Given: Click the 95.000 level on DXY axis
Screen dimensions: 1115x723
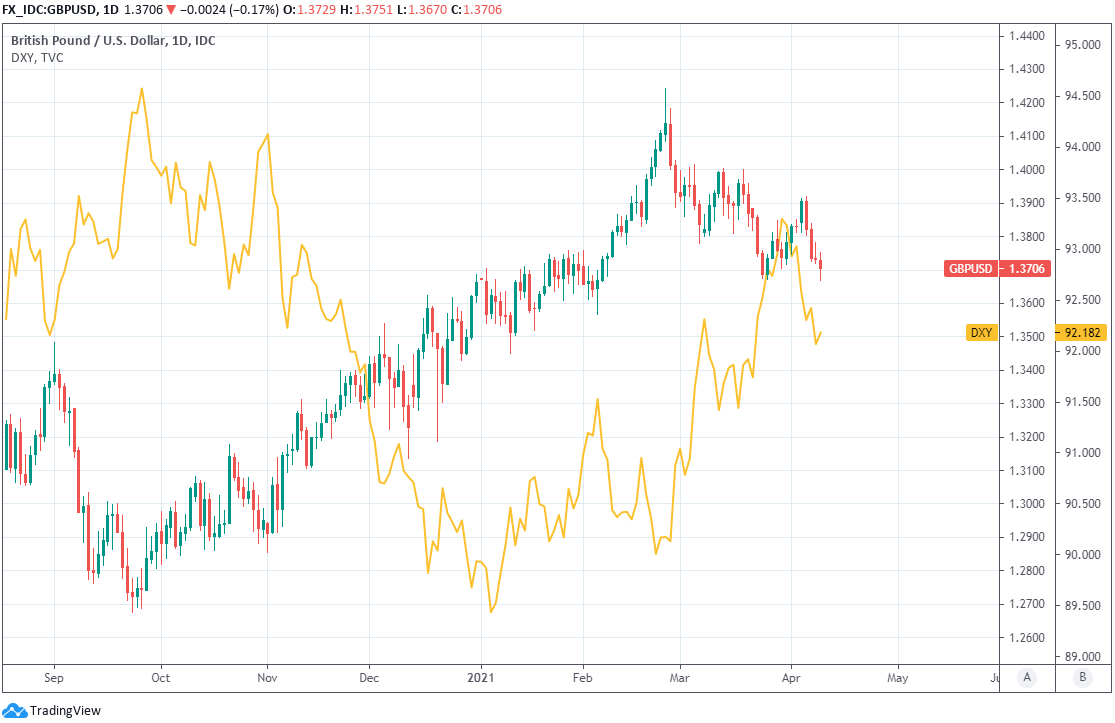Looking at the screenshot, I should pyautogui.click(x=1083, y=45).
